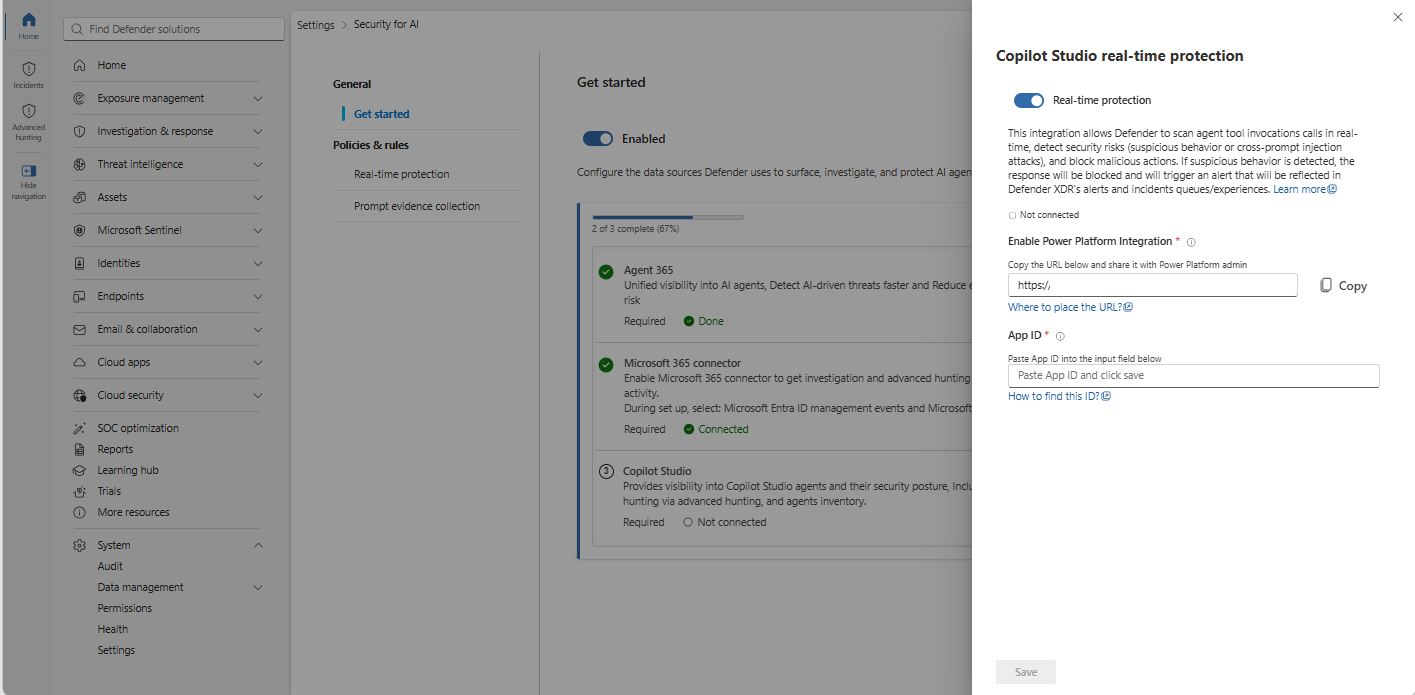Select the Microsoft 365 connector card title
This screenshot has width=1415, height=695.
682,363
